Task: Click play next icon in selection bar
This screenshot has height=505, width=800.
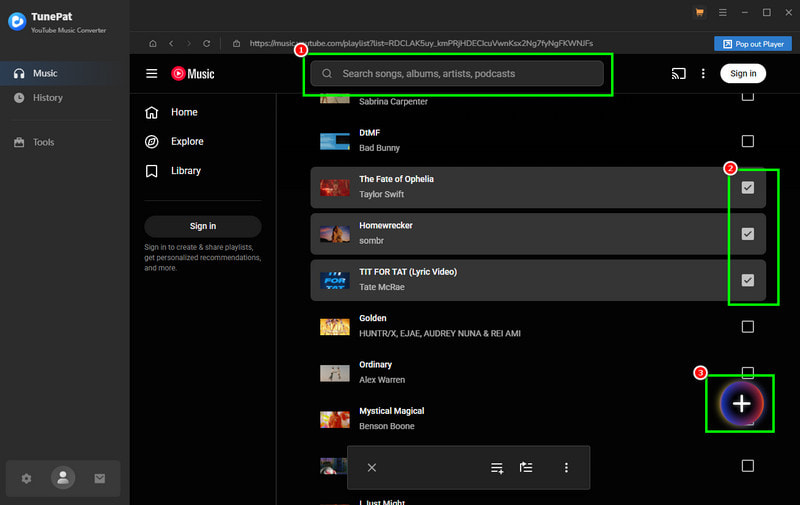Action: (526, 467)
